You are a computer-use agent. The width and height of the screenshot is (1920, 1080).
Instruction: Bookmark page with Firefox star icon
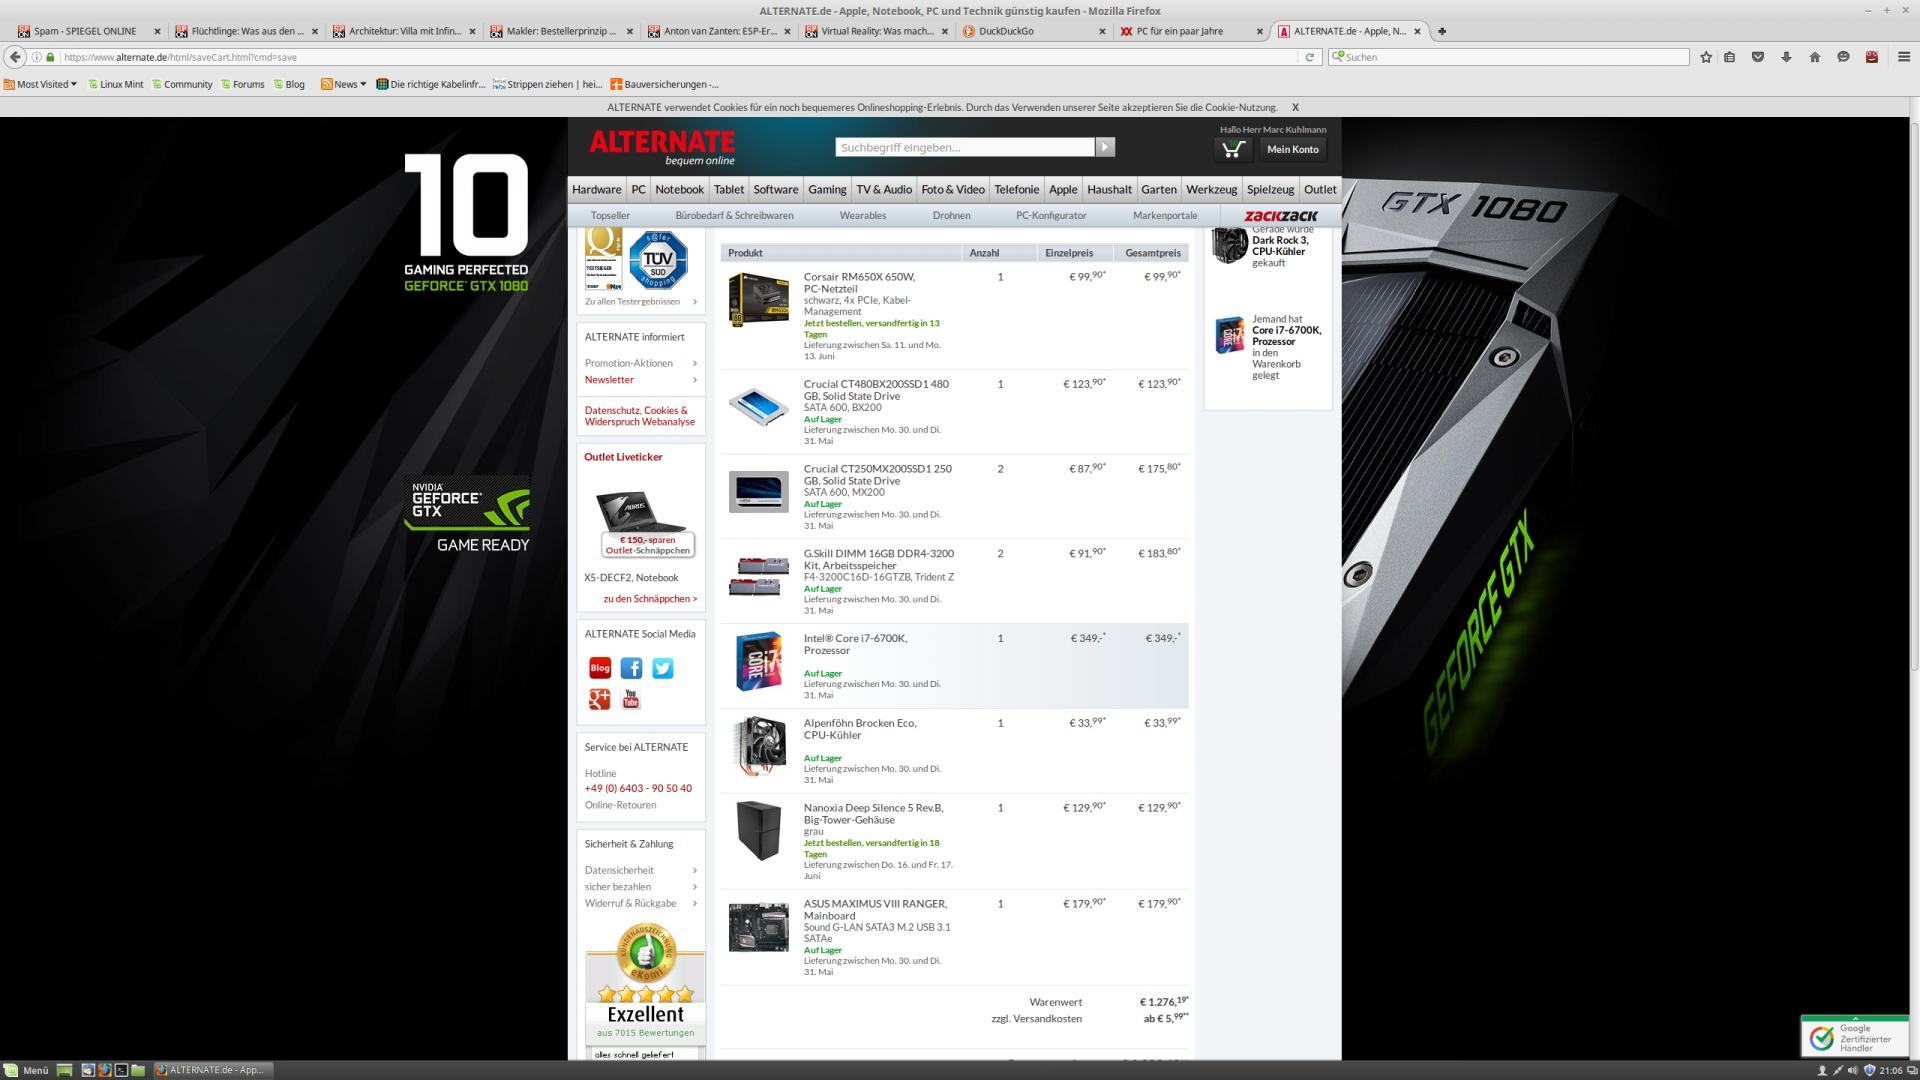click(x=1706, y=57)
